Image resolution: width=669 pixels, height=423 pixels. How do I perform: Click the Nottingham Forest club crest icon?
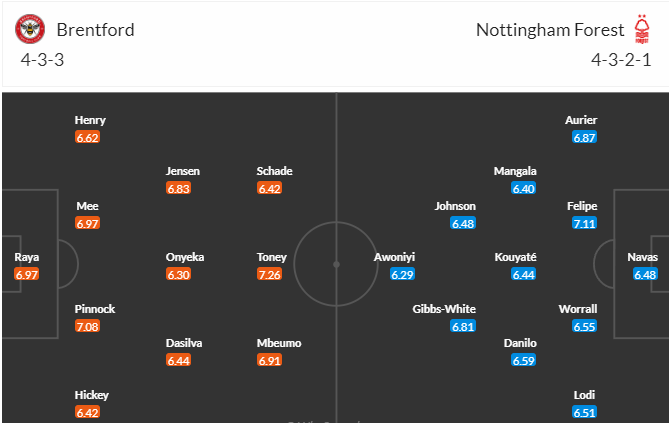[642, 29]
